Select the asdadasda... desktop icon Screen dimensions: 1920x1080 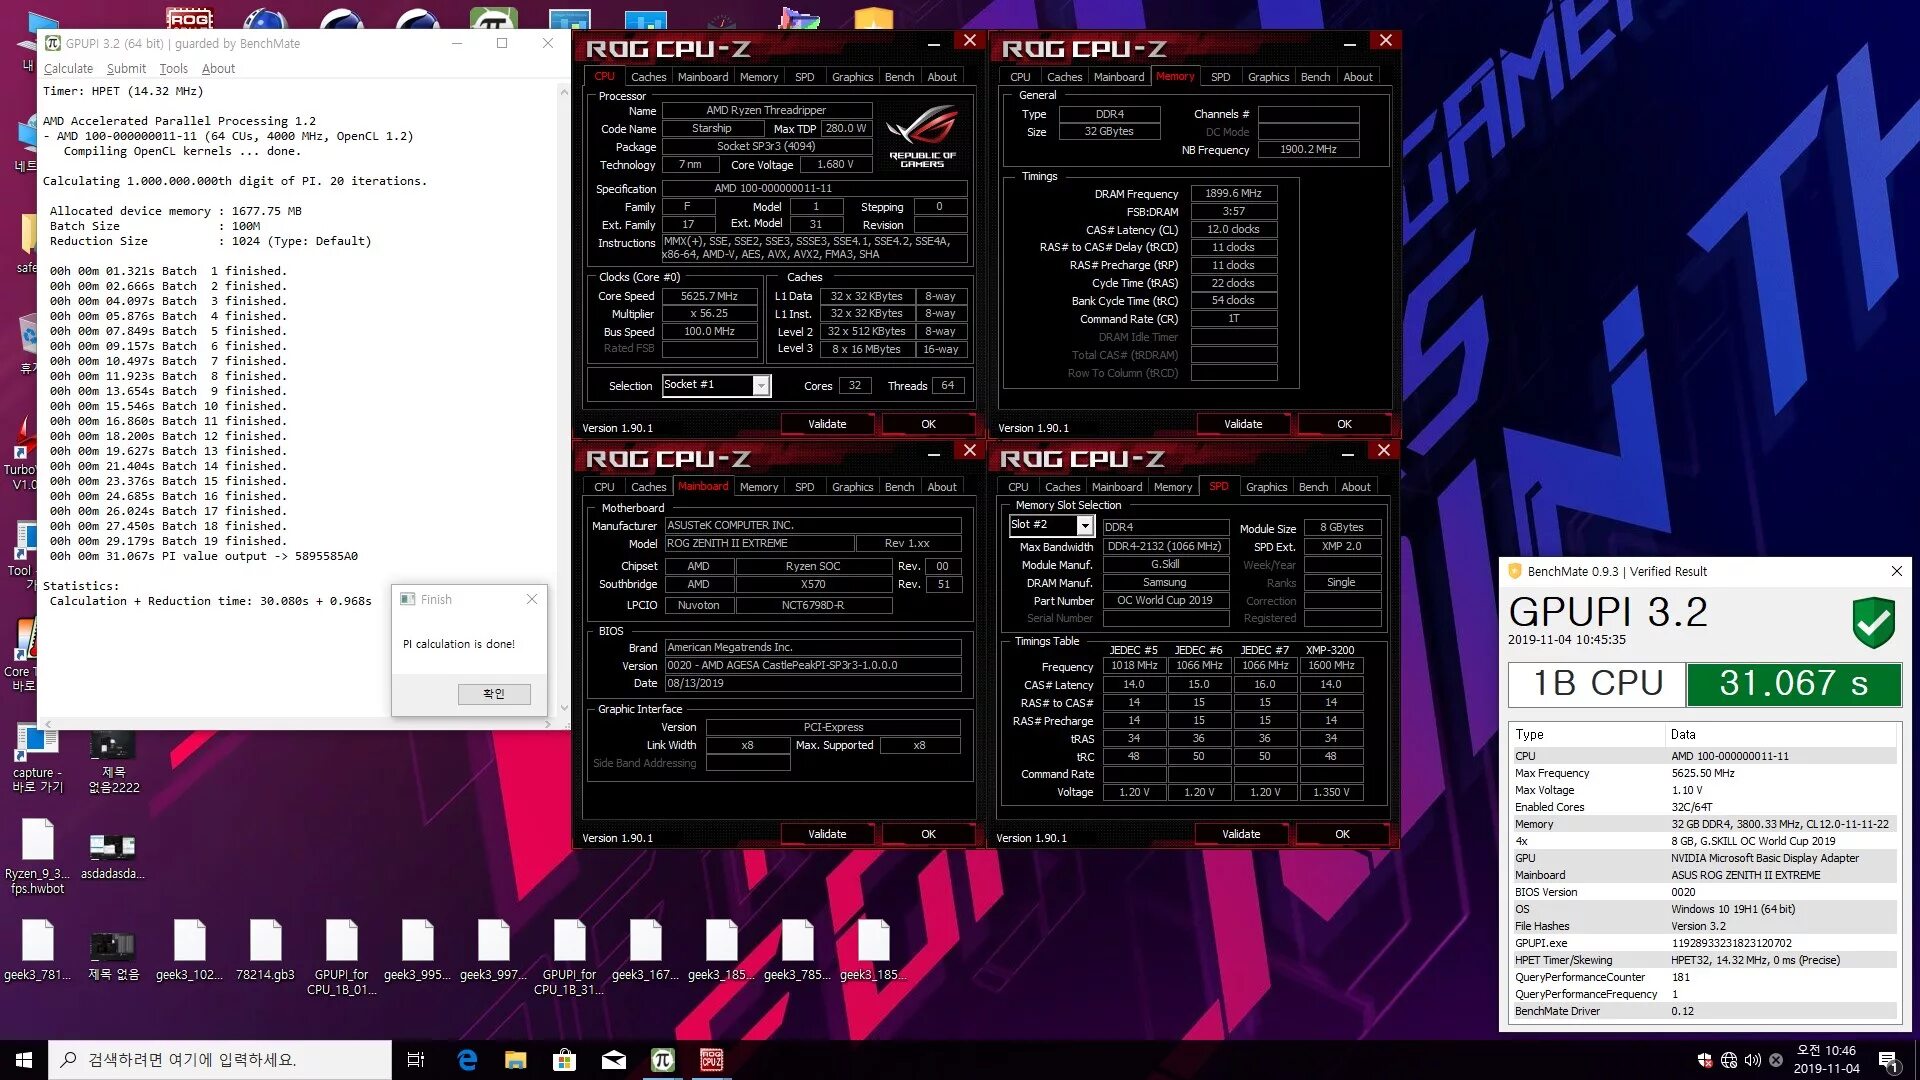pos(113,856)
